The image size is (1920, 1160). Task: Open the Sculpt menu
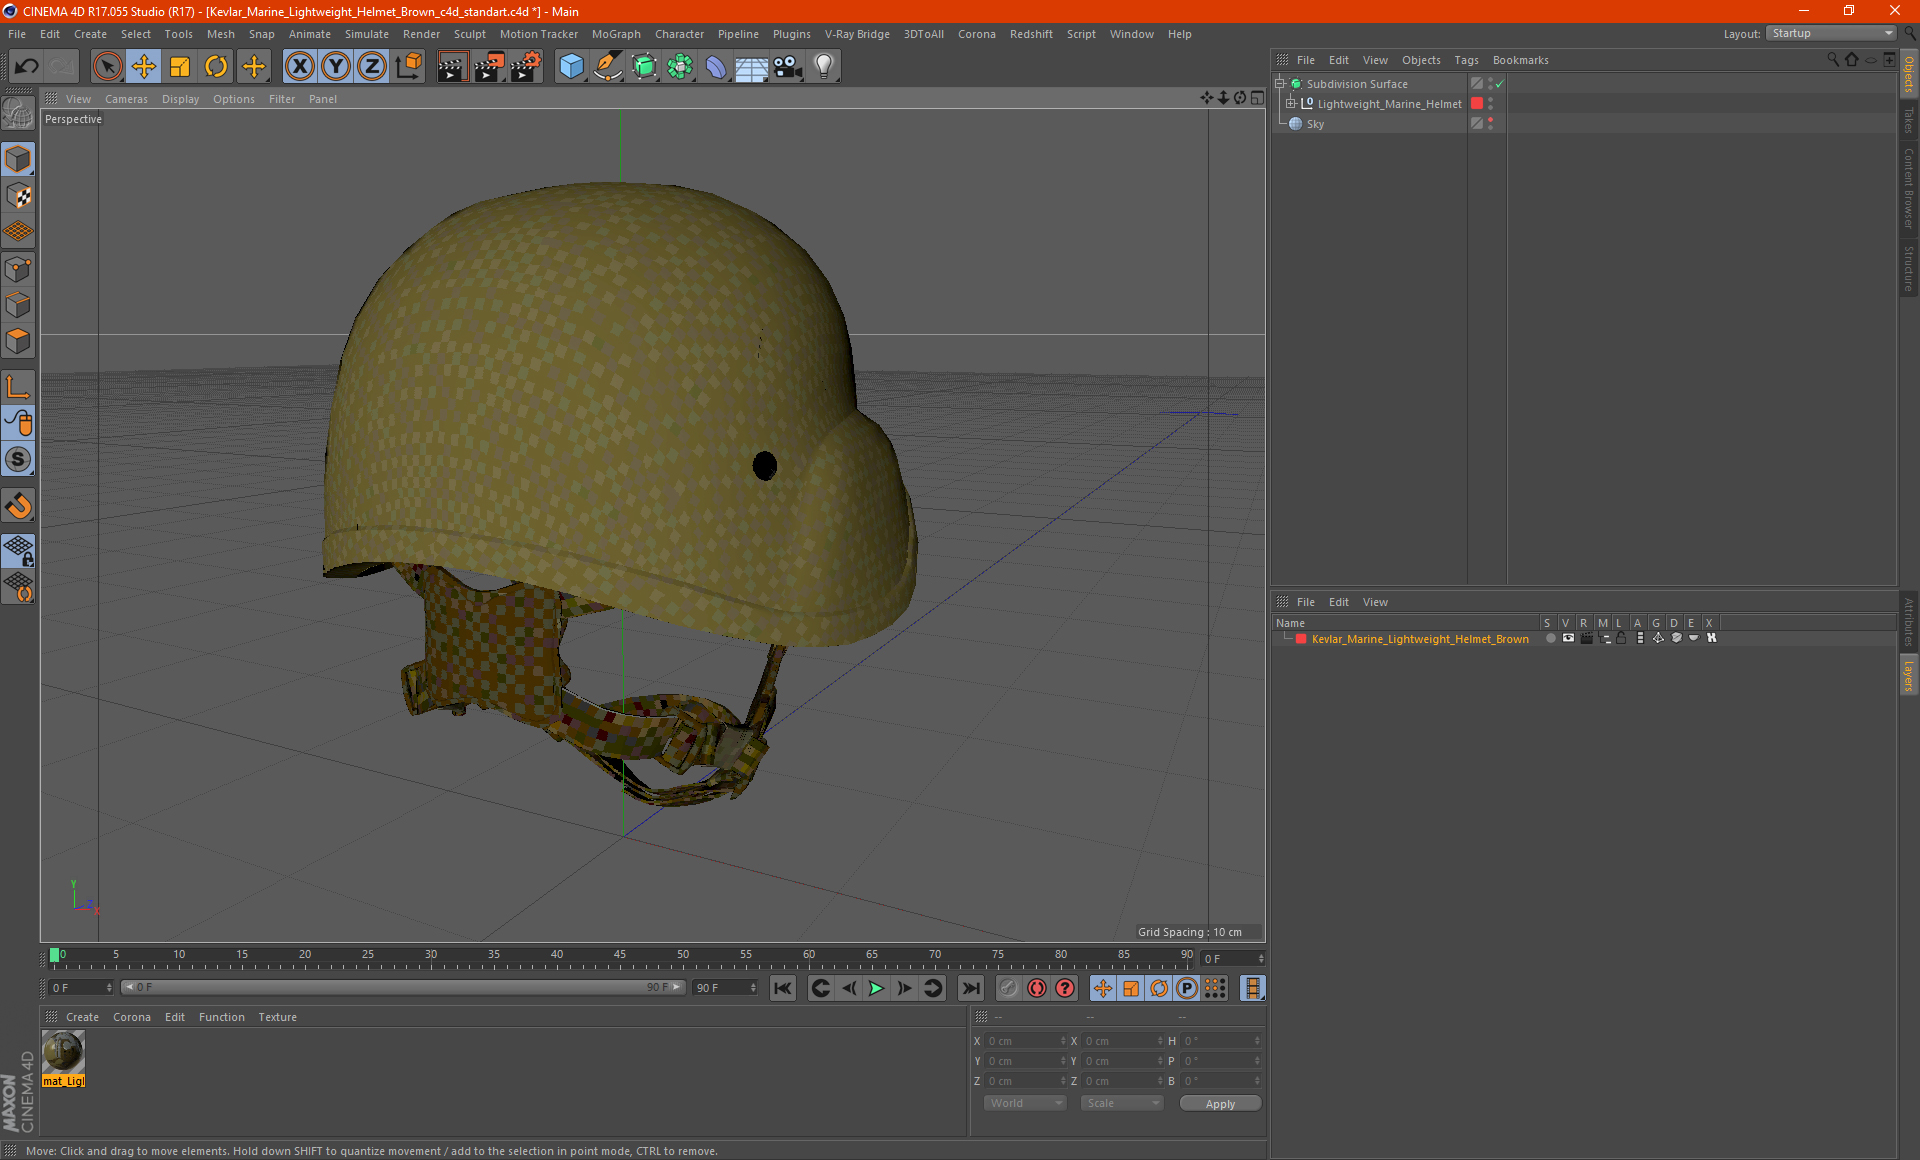[x=469, y=34]
